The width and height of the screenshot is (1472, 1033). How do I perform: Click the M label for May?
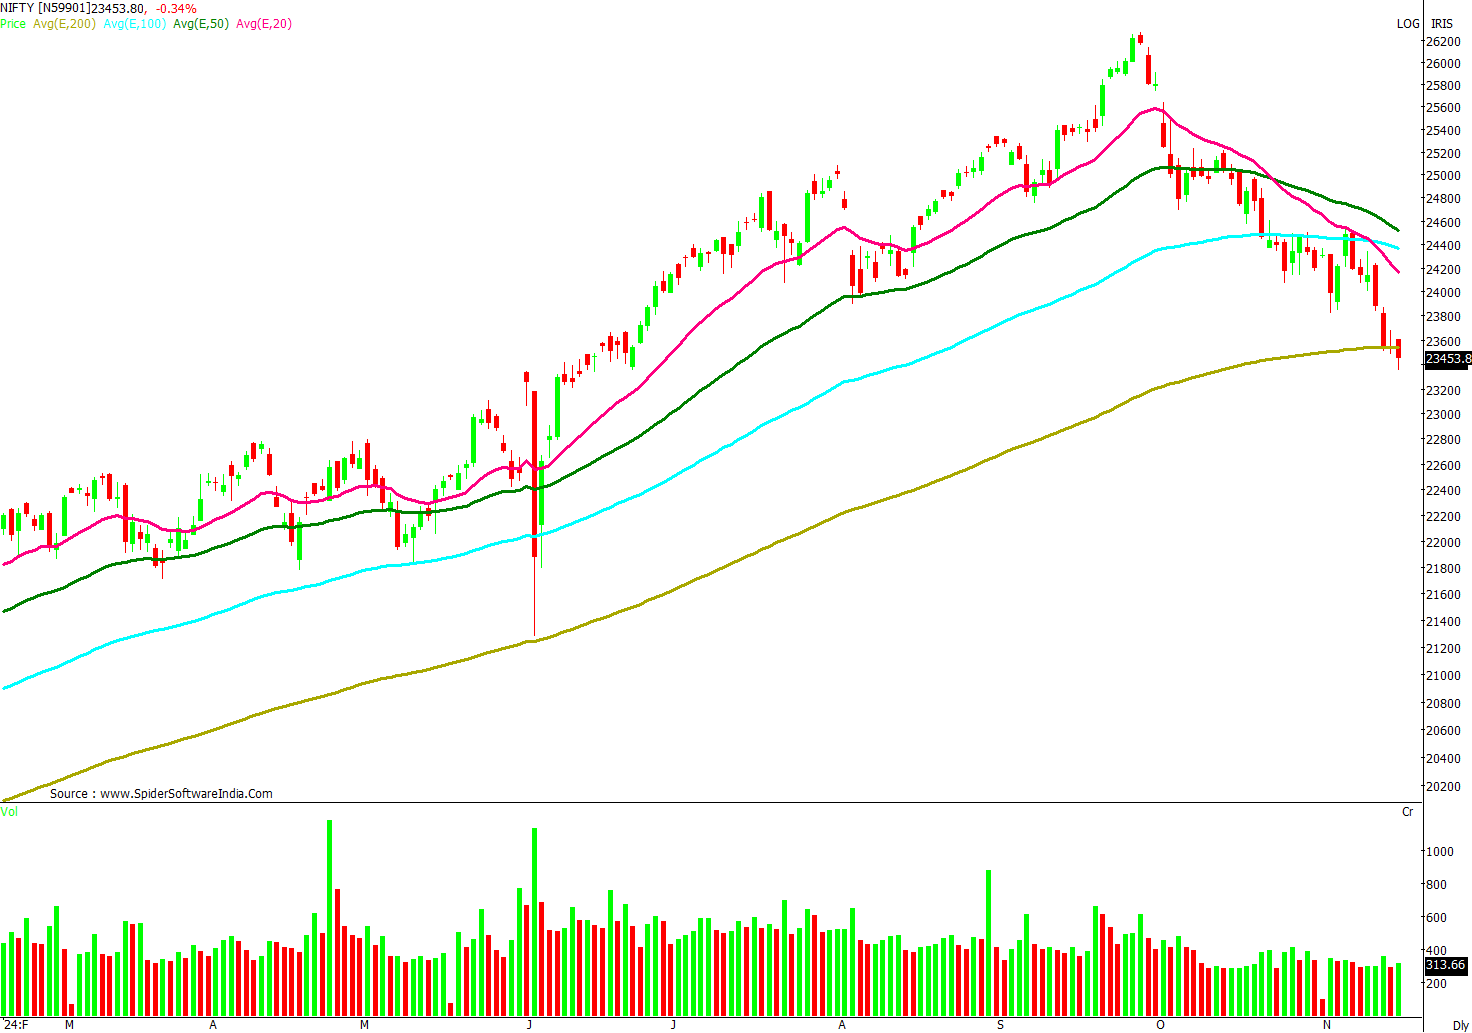pos(364,1025)
